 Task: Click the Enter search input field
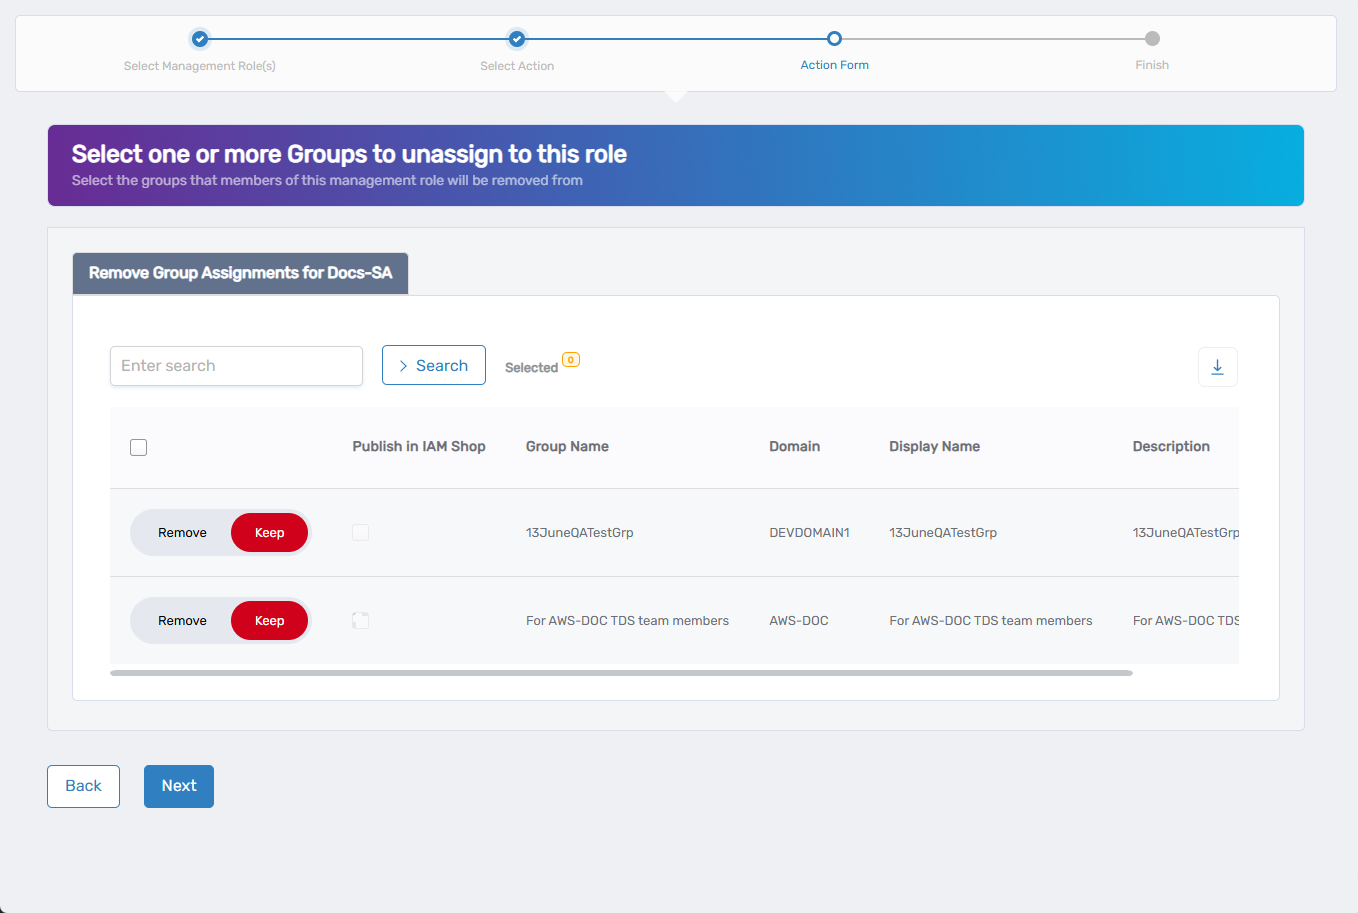pos(236,366)
